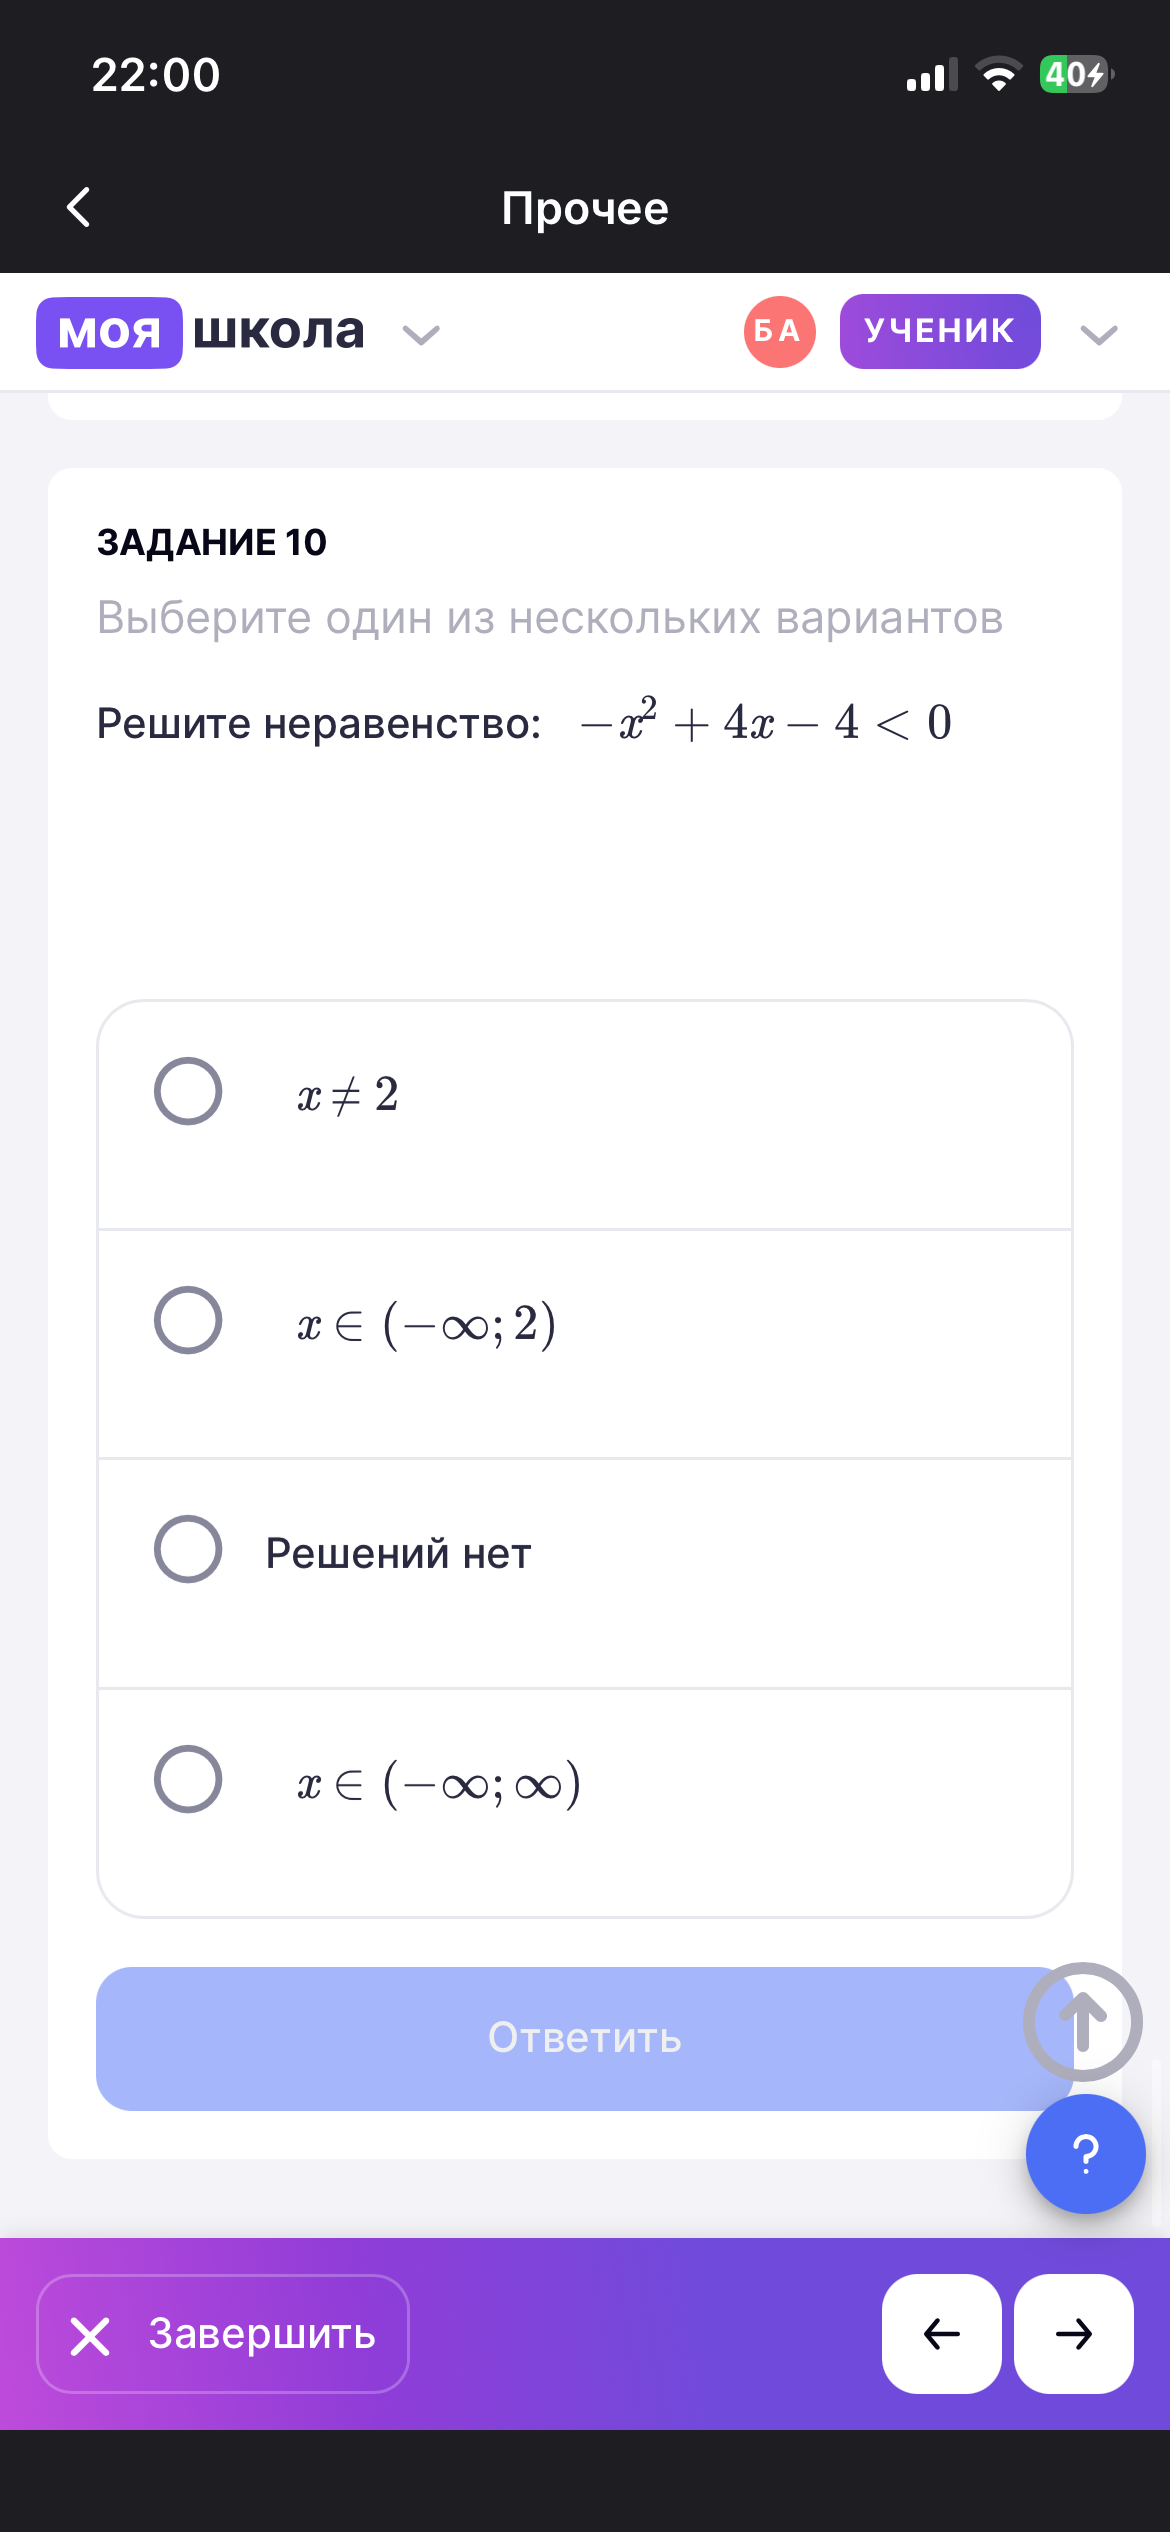Tap the Wi-Fi indicator in status bar

pos(997,74)
